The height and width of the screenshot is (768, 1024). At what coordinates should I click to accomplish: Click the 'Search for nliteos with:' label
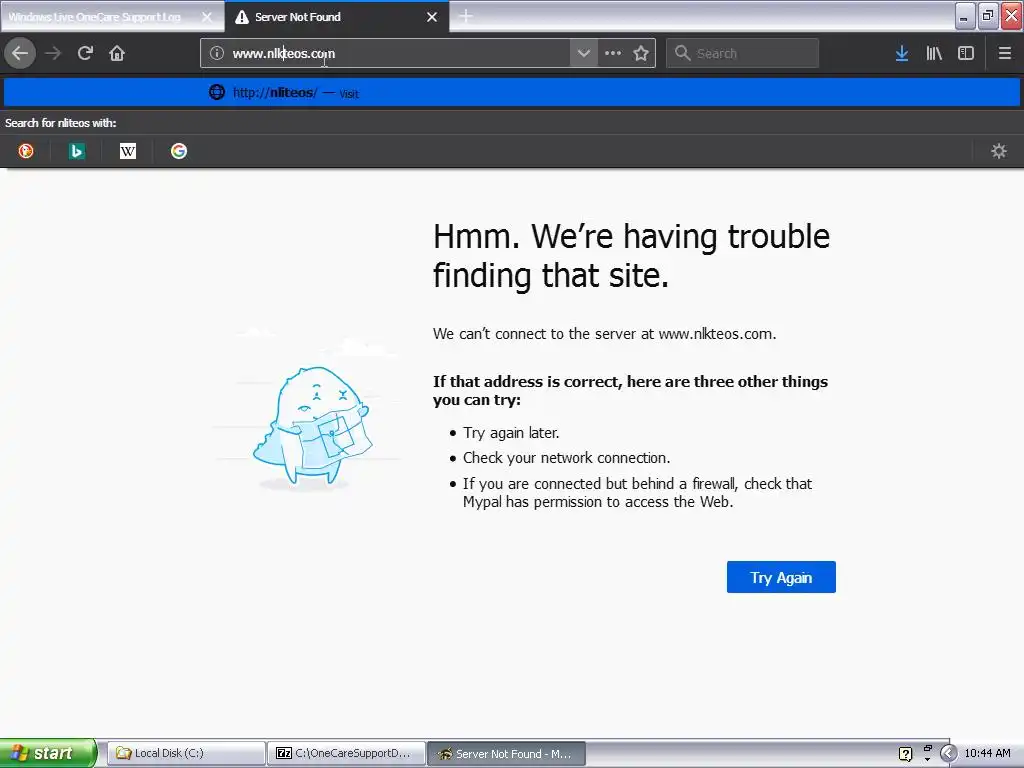[x=61, y=123]
